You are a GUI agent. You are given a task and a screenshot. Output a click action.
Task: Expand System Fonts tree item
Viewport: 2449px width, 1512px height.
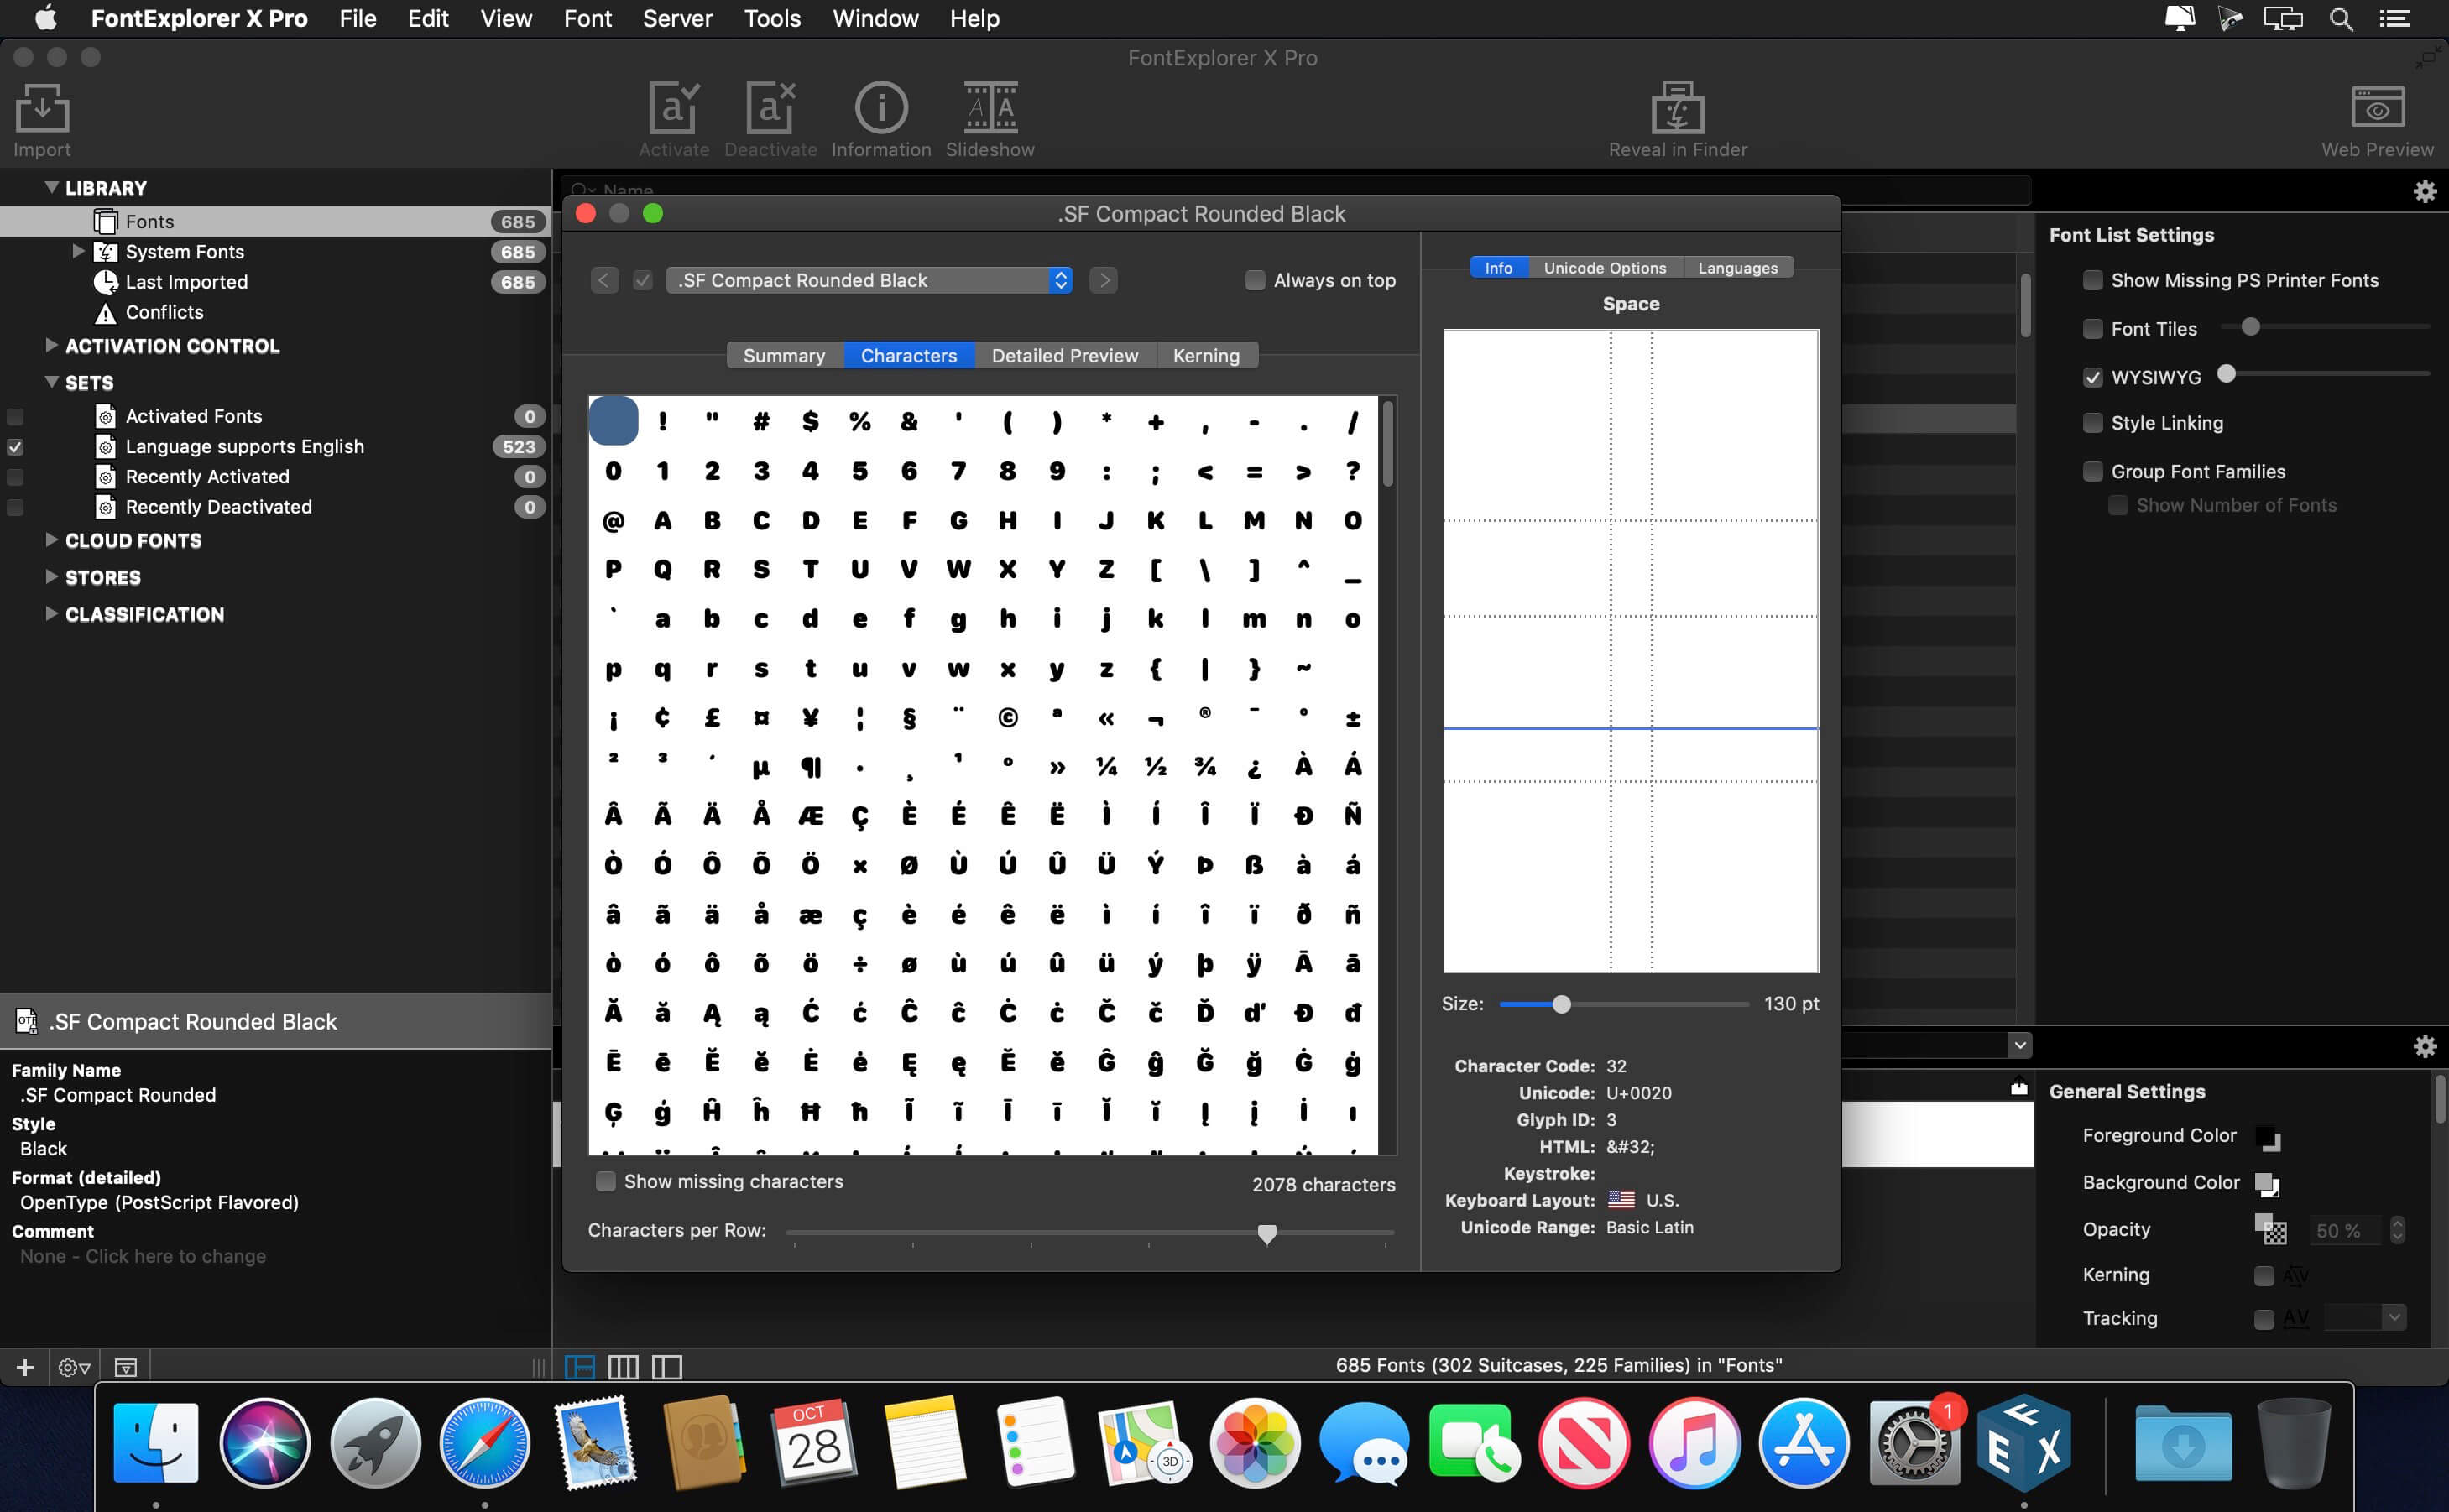click(x=78, y=251)
